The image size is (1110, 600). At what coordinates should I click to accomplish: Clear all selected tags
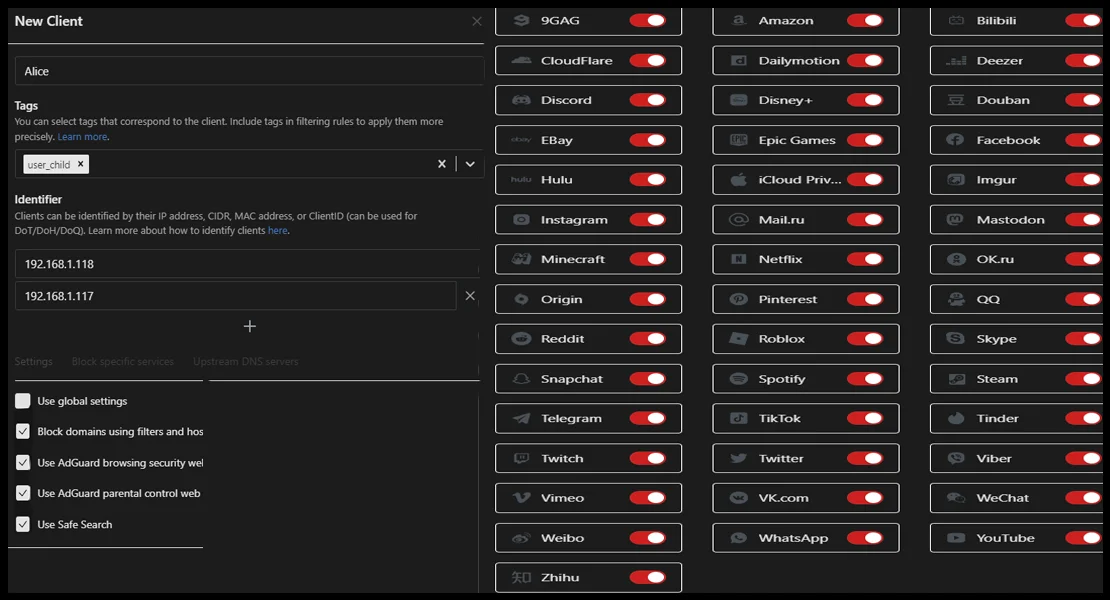click(x=442, y=164)
